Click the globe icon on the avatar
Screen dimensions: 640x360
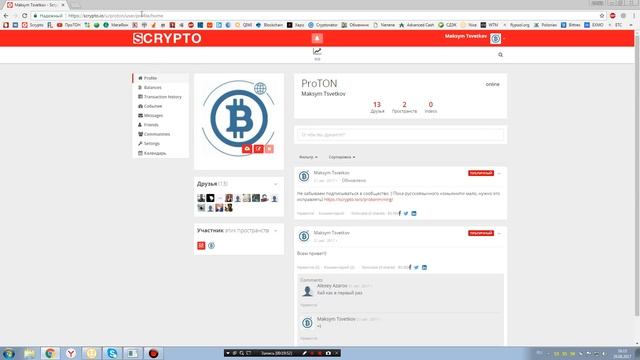click(260, 88)
